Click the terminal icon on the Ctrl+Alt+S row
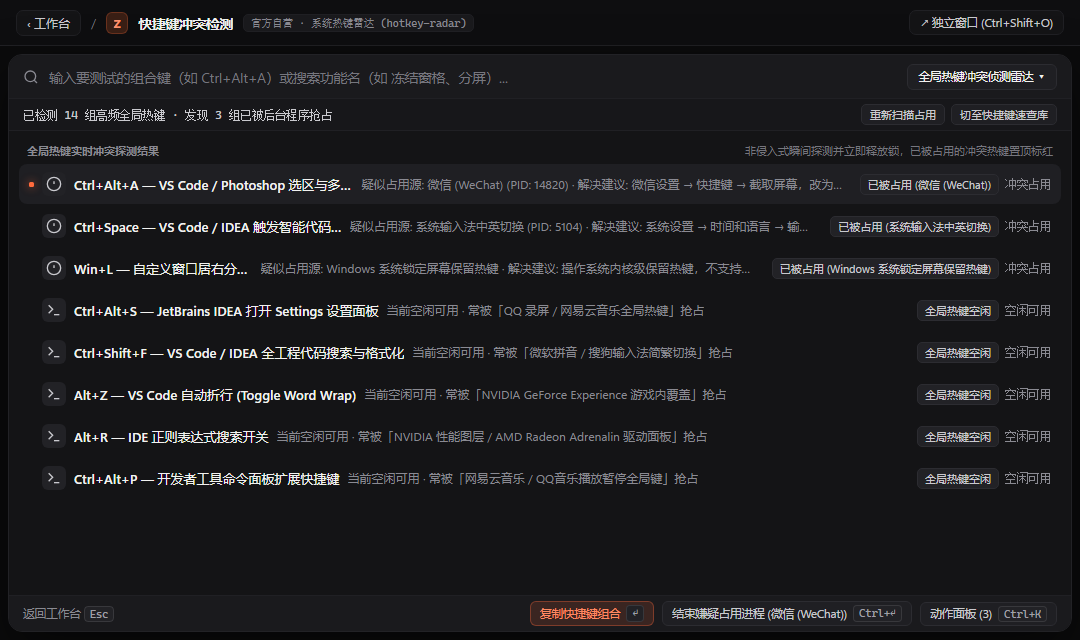Screen dimensions: 1080x640 (54, 310)
